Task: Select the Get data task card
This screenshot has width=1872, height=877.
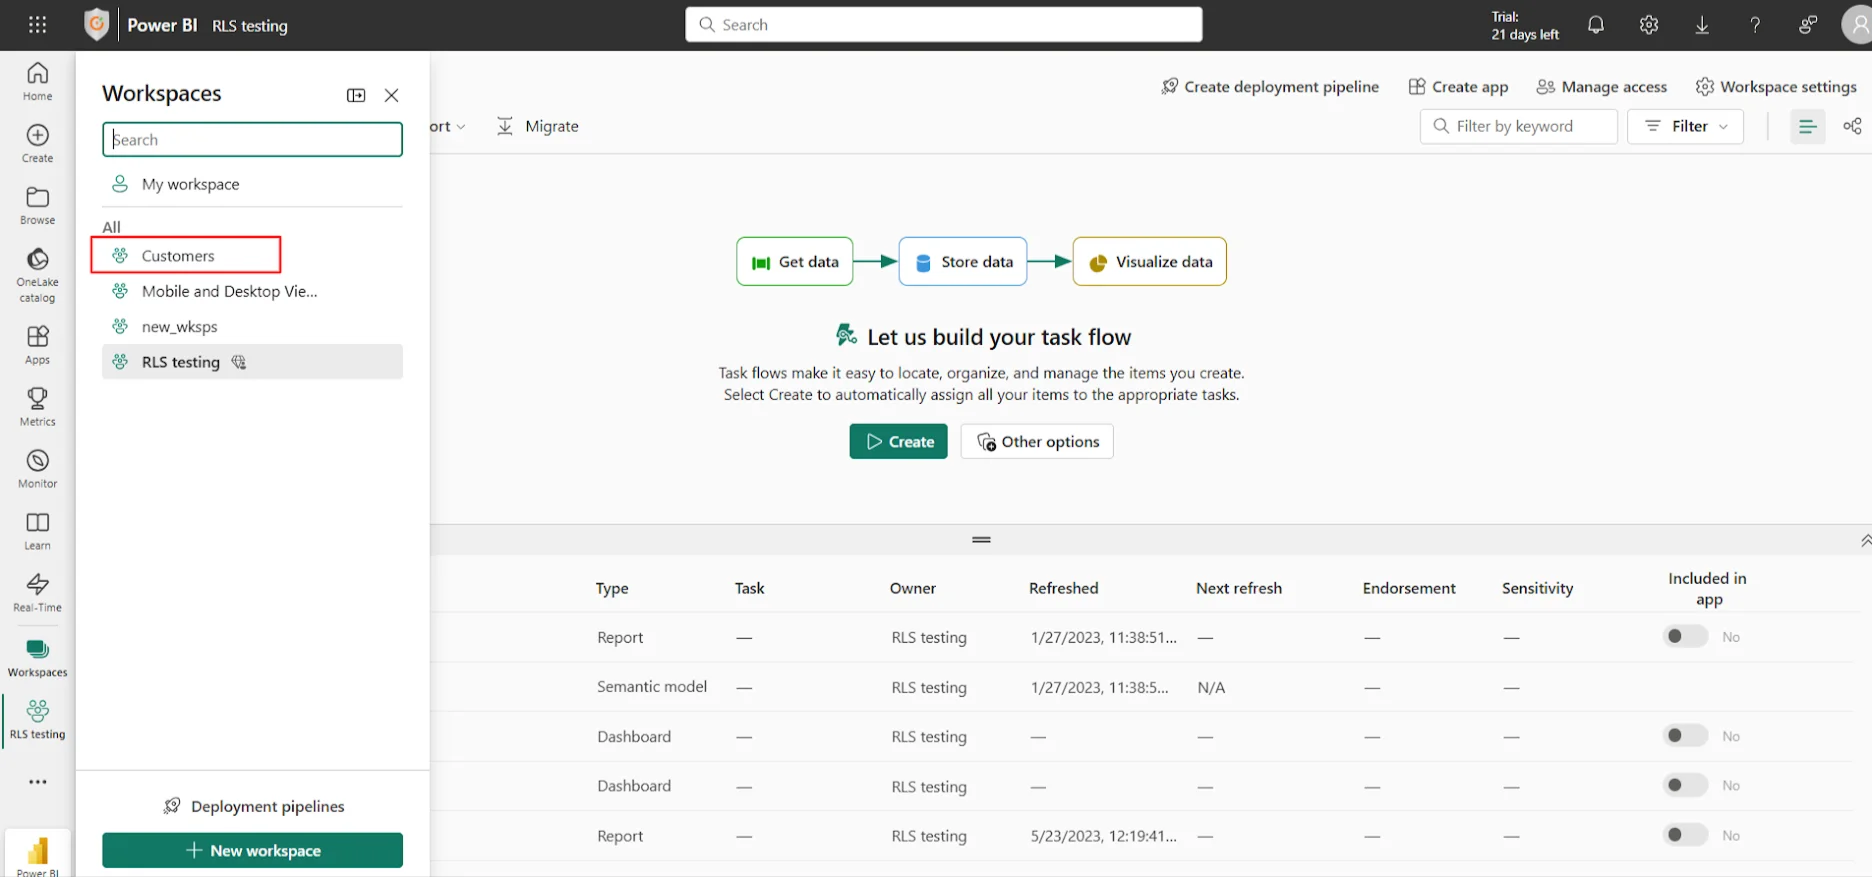Action: coord(795,261)
